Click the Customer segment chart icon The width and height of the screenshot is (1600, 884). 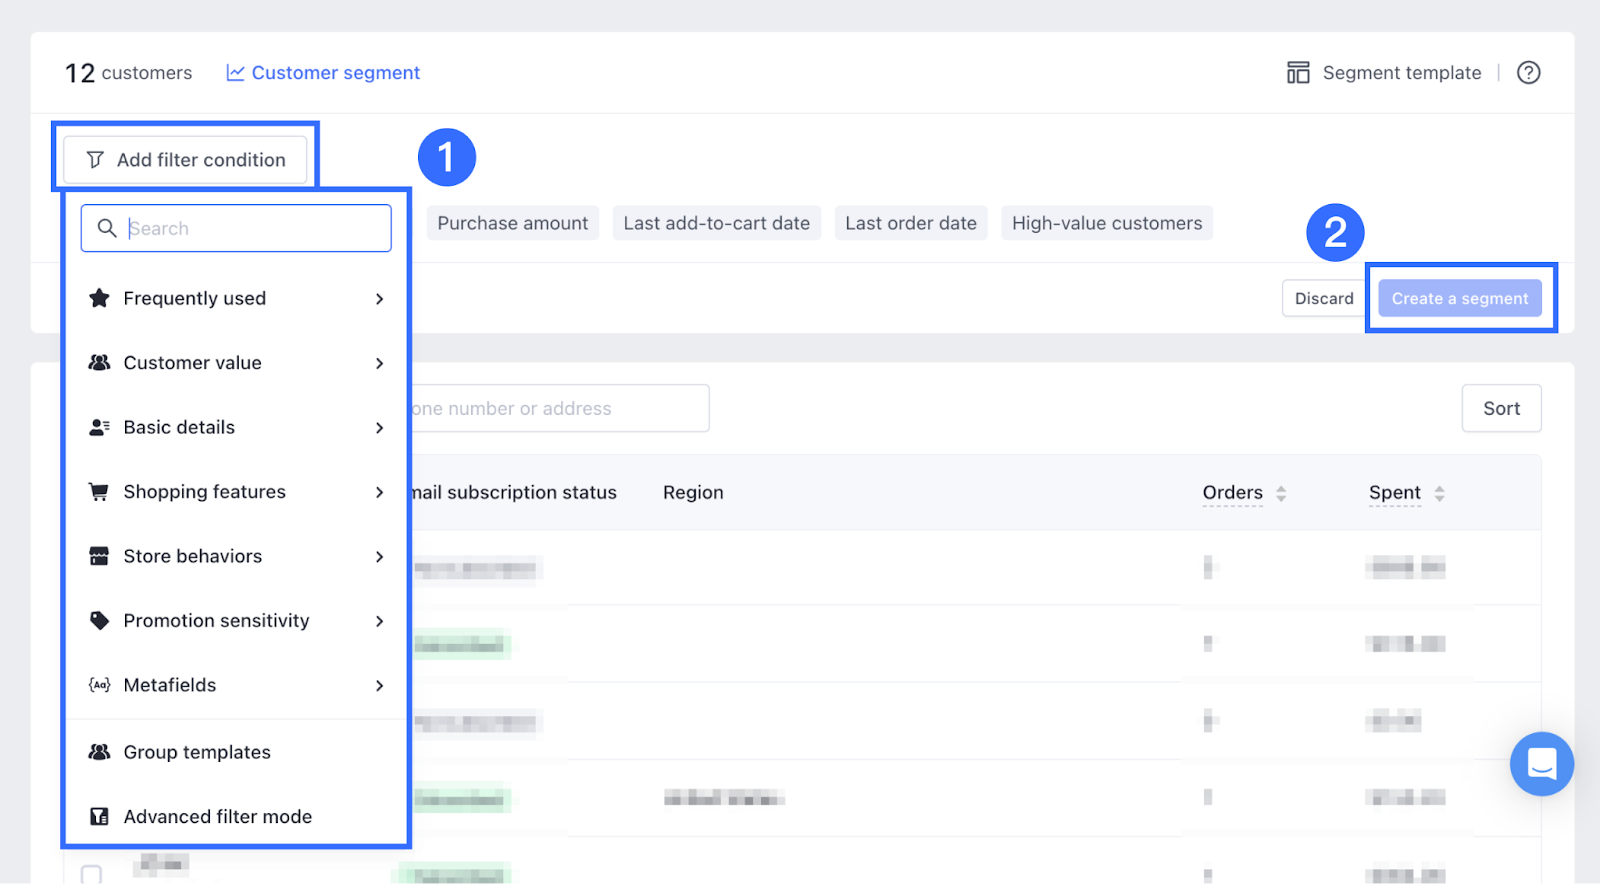point(235,73)
